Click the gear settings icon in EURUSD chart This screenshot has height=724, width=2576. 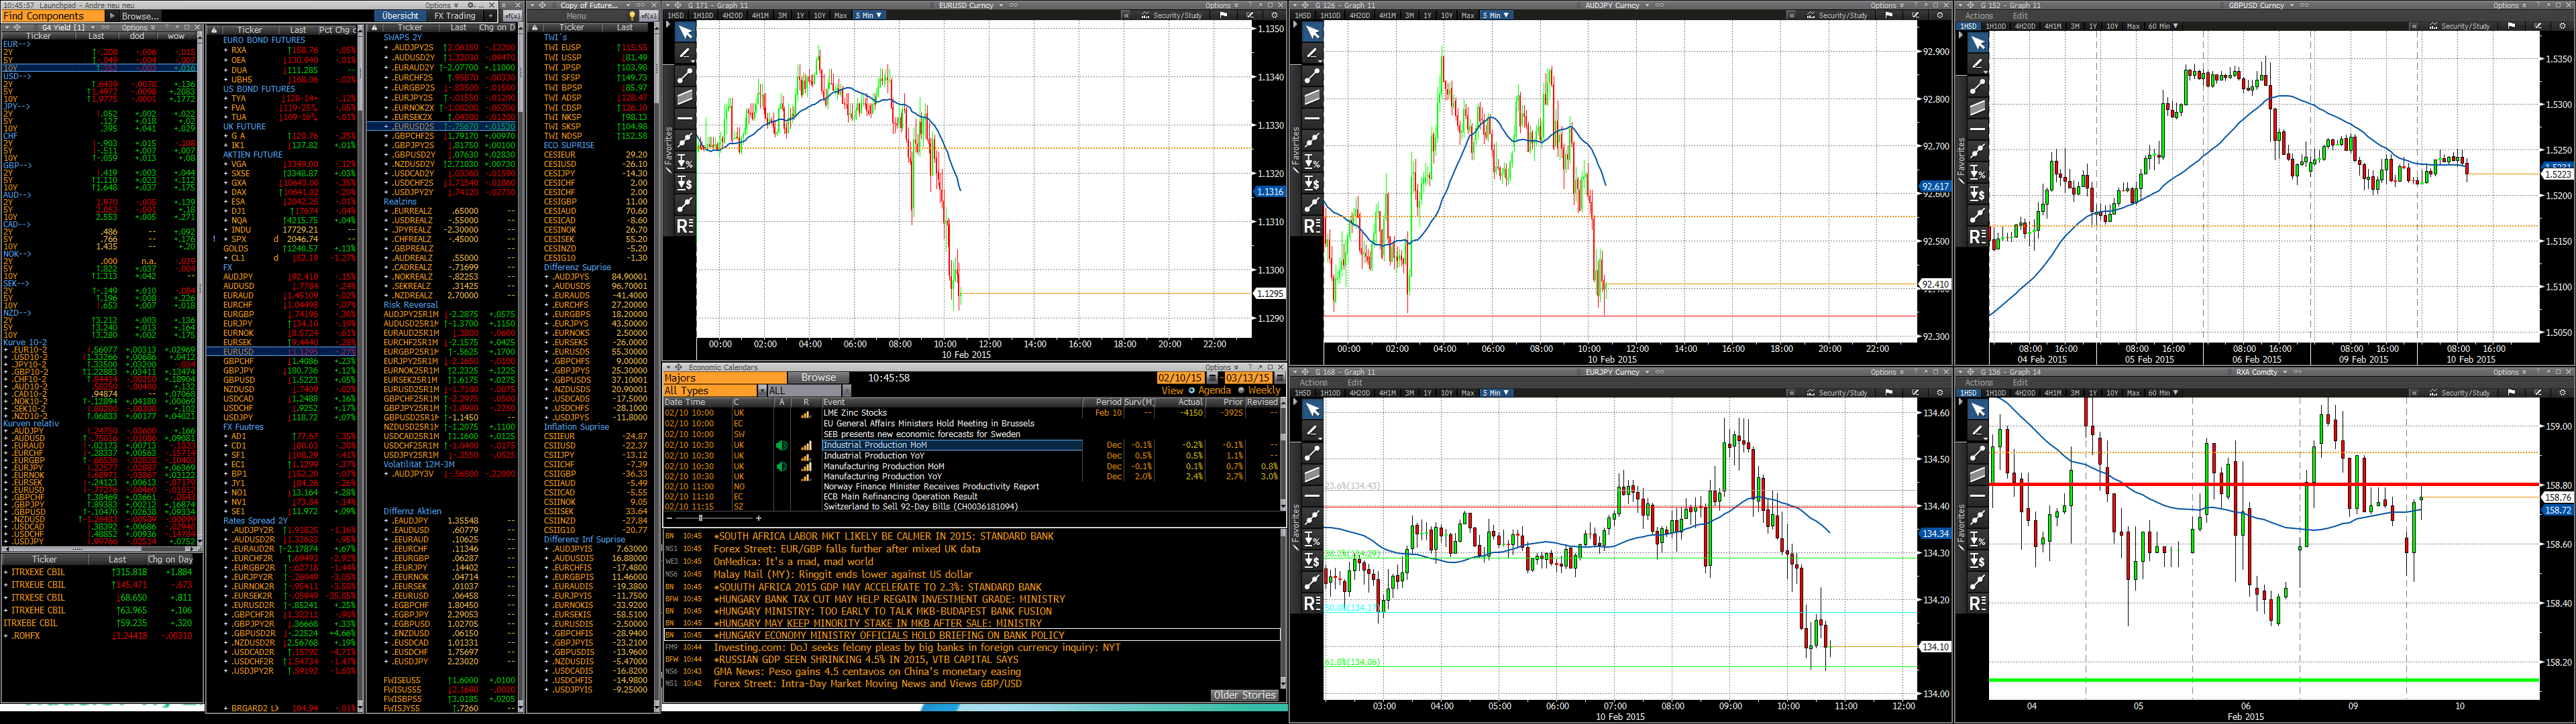(x=1274, y=15)
